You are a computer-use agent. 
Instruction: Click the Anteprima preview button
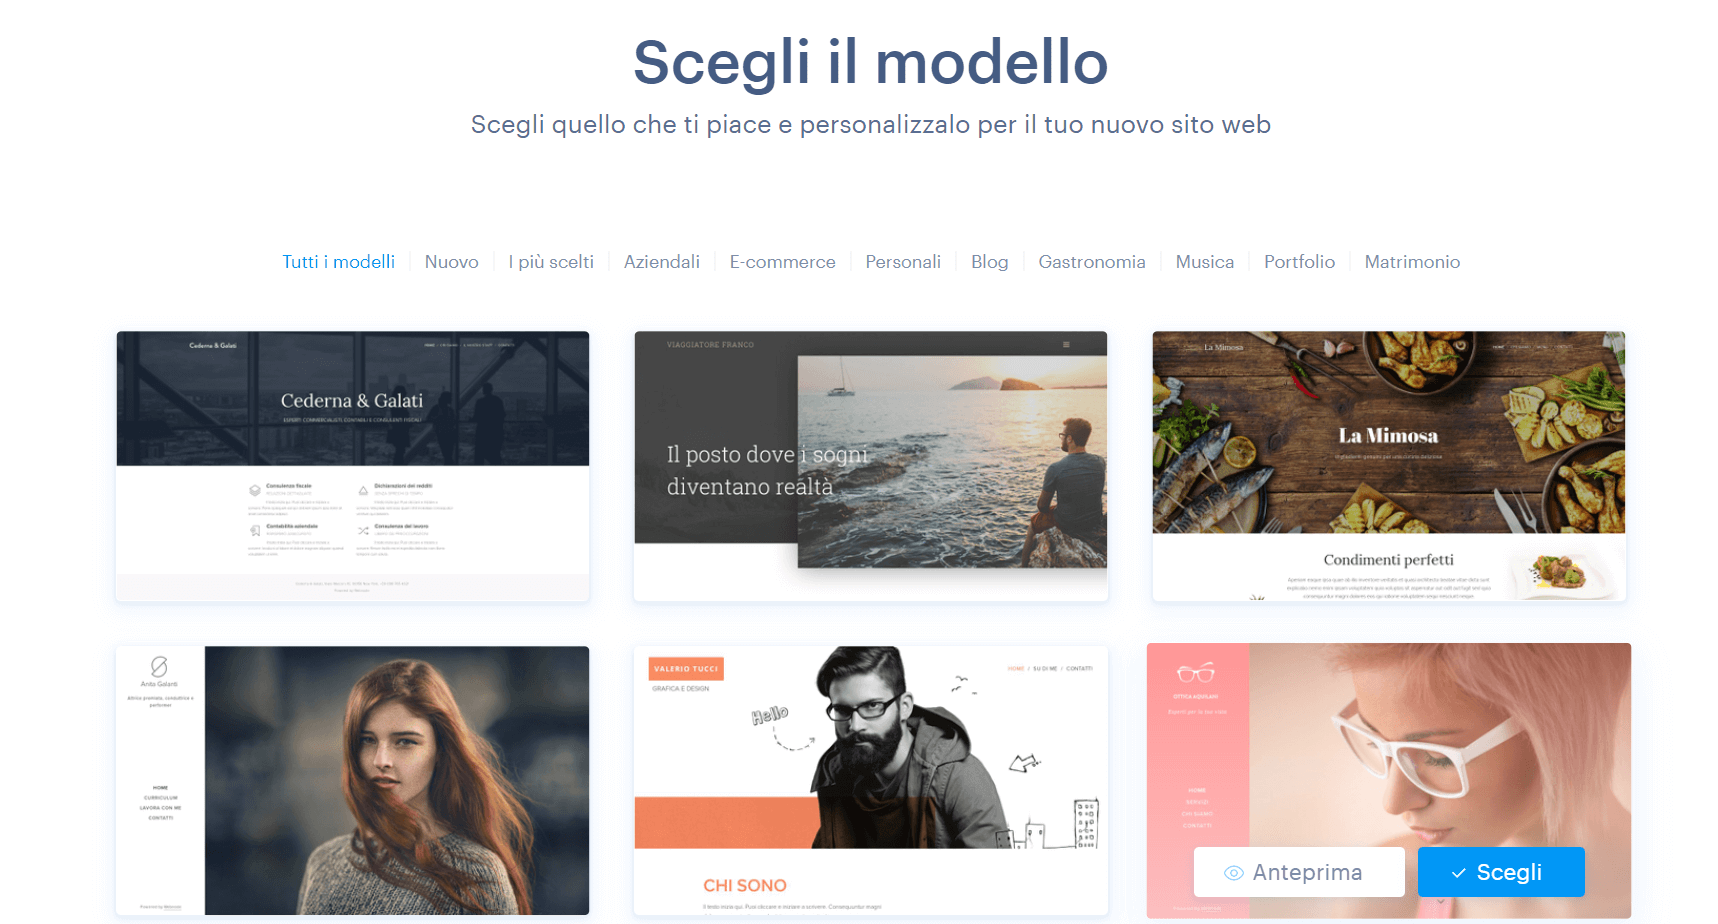tap(1299, 872)
